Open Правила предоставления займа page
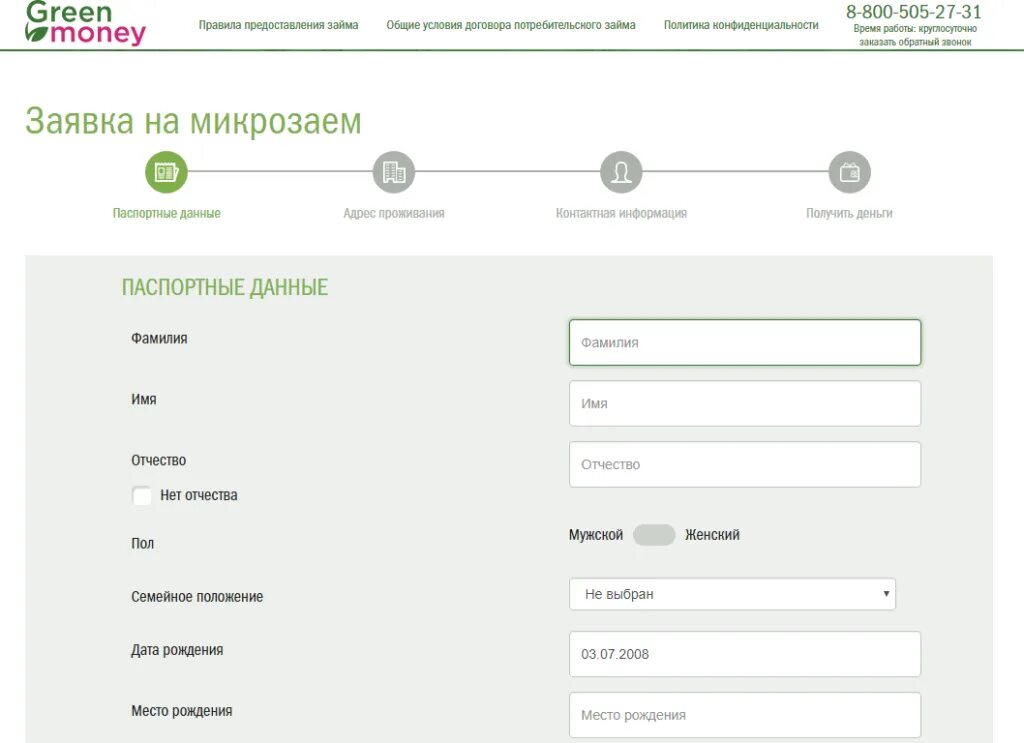Viewport: 1024px width, 743px height. 279,25
